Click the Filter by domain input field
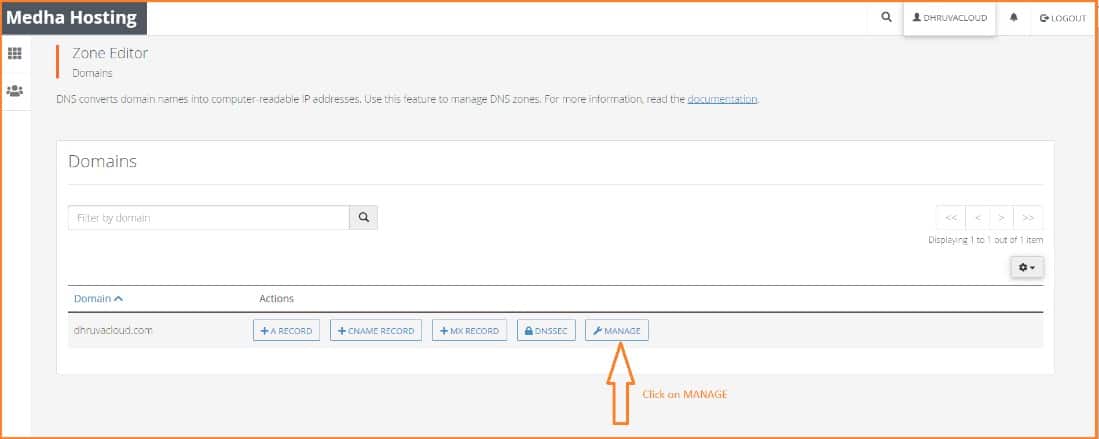Screen dimensions: 1099x439 click(208, 217)
